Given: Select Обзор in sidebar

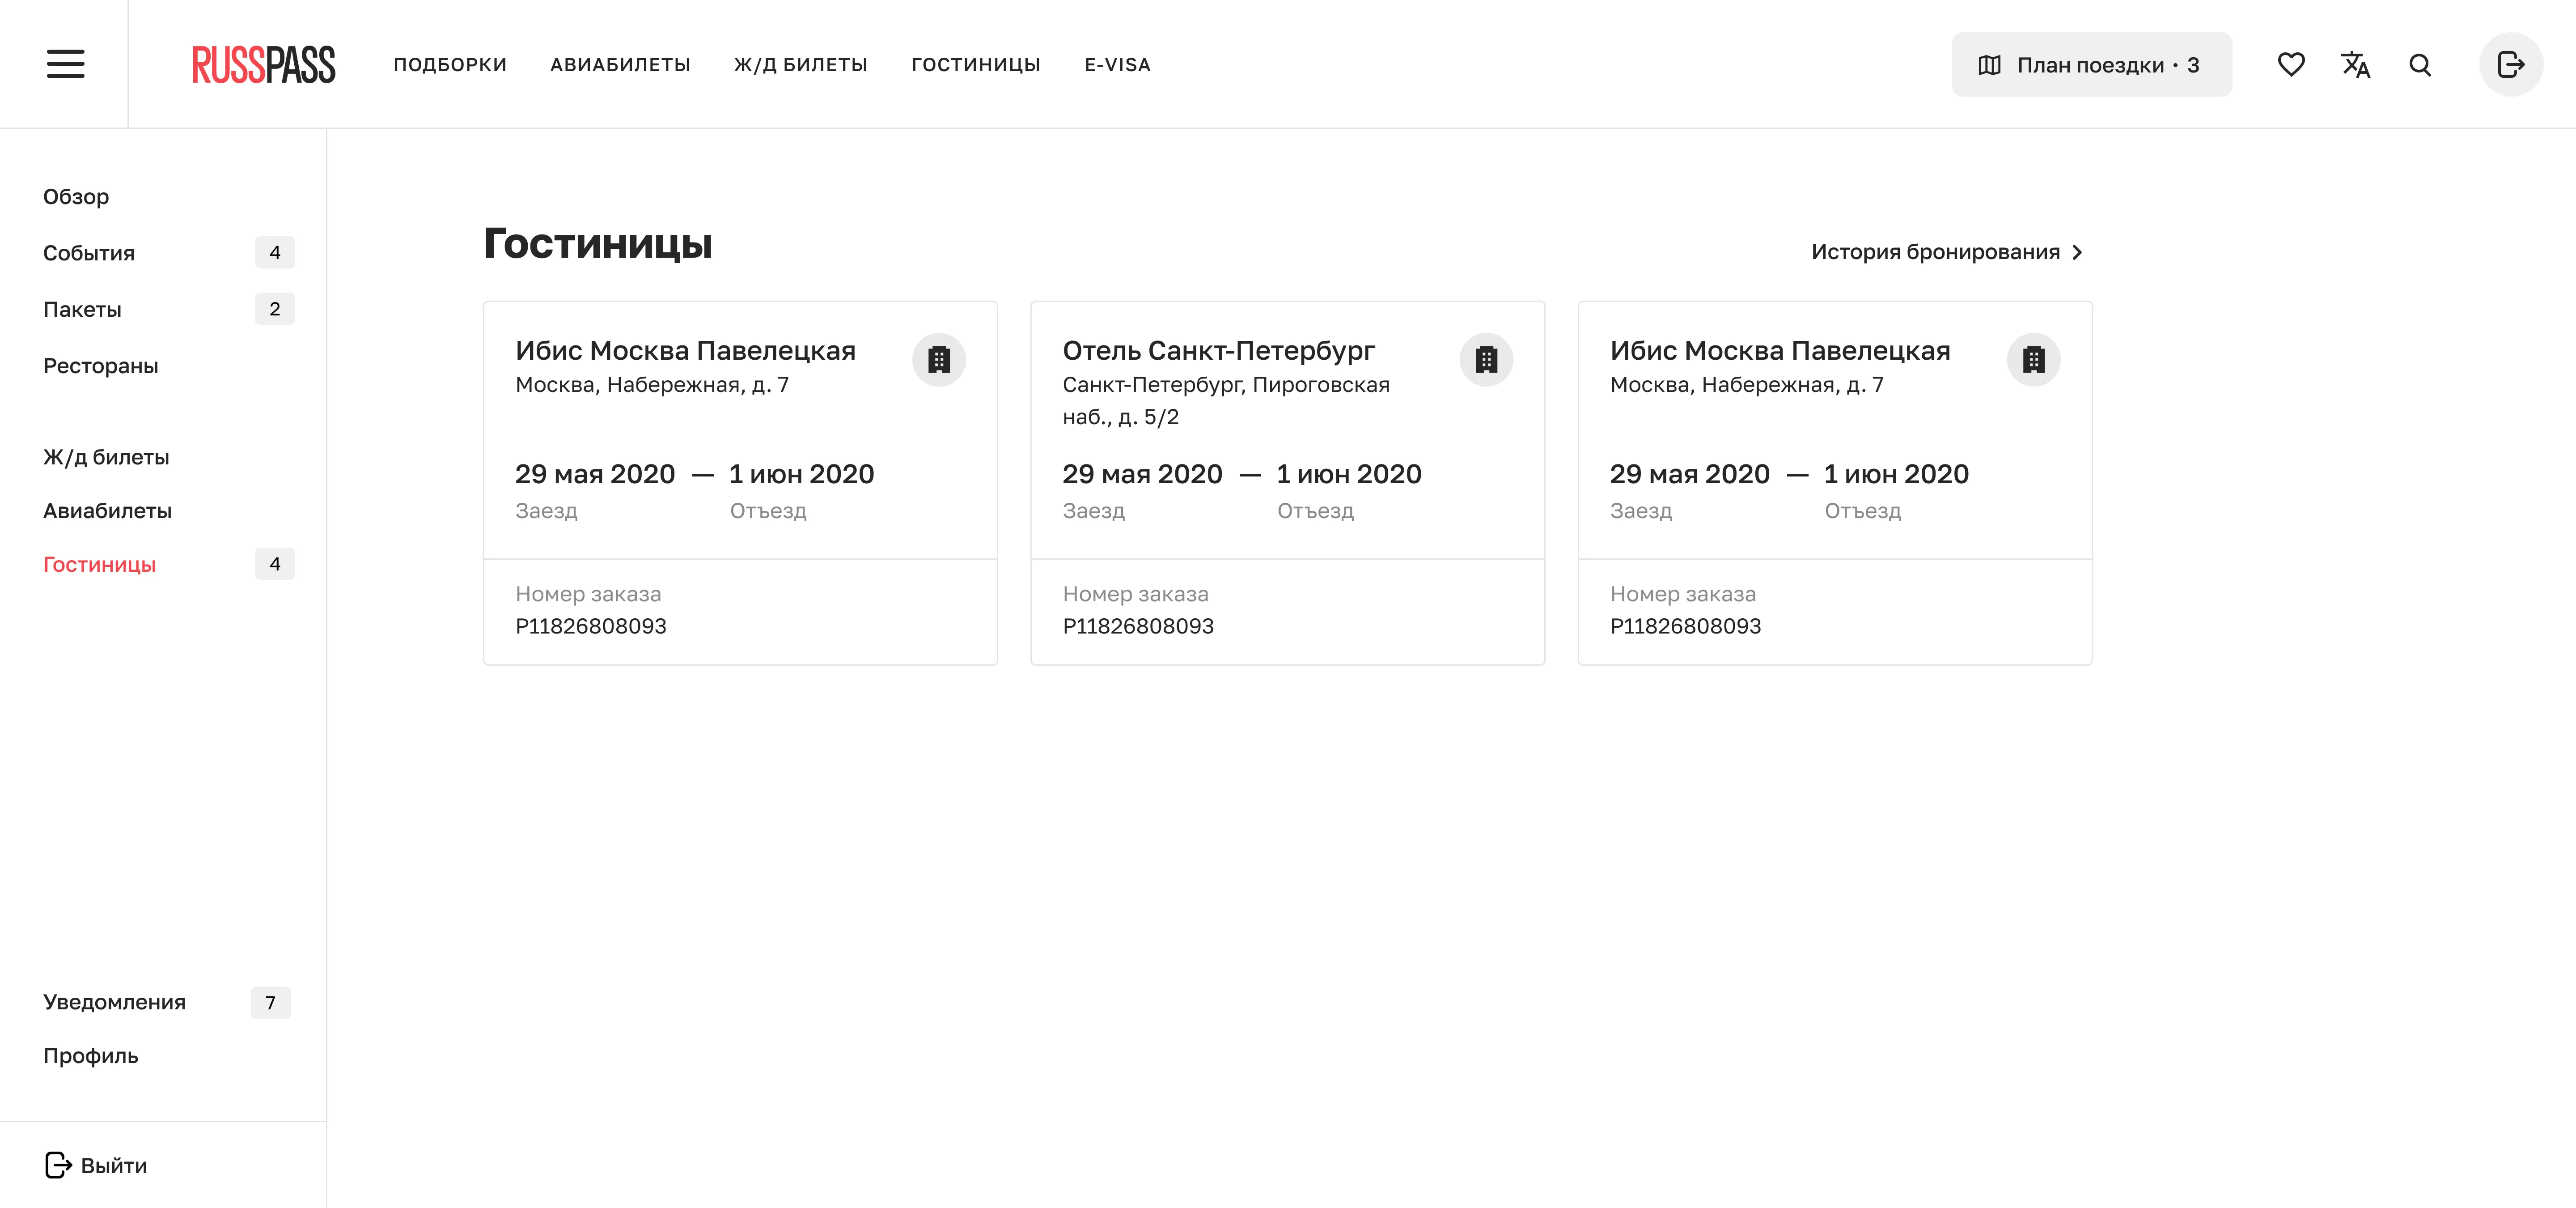Looking at the screenshot, I should pyautogui.click(x=76, y=197).
